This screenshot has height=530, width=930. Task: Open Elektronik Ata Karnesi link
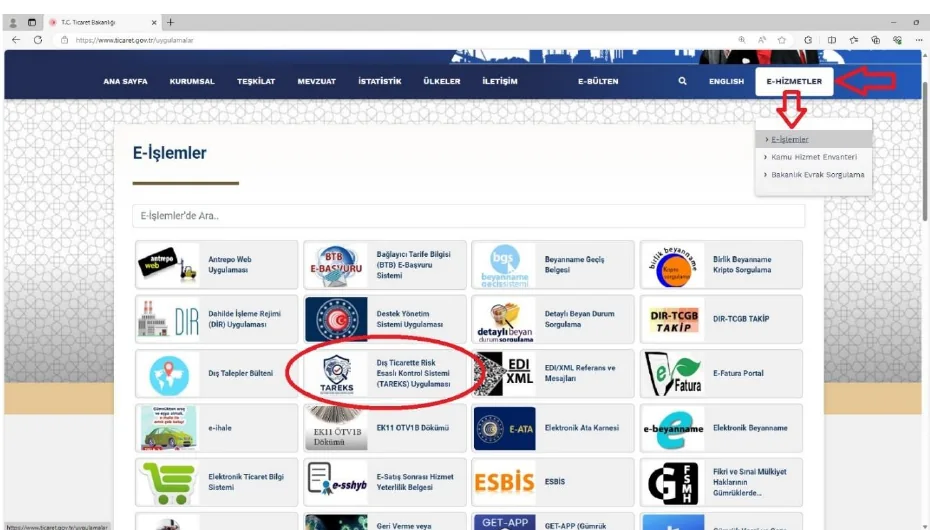click(581, 427)
